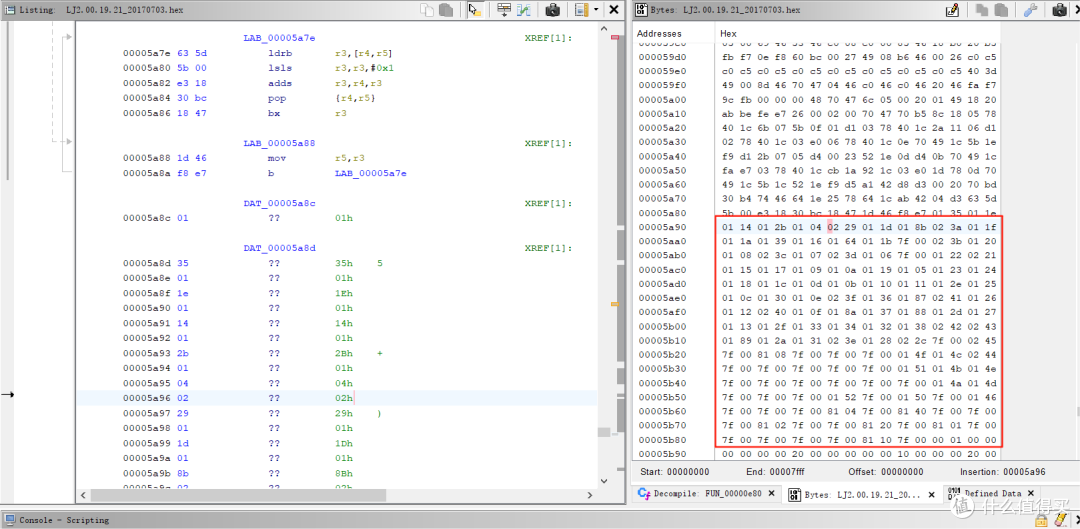Screen dimensions: 1080x529
Task: Select label DAT_00005a8c
Action: [x=279, y=203]
